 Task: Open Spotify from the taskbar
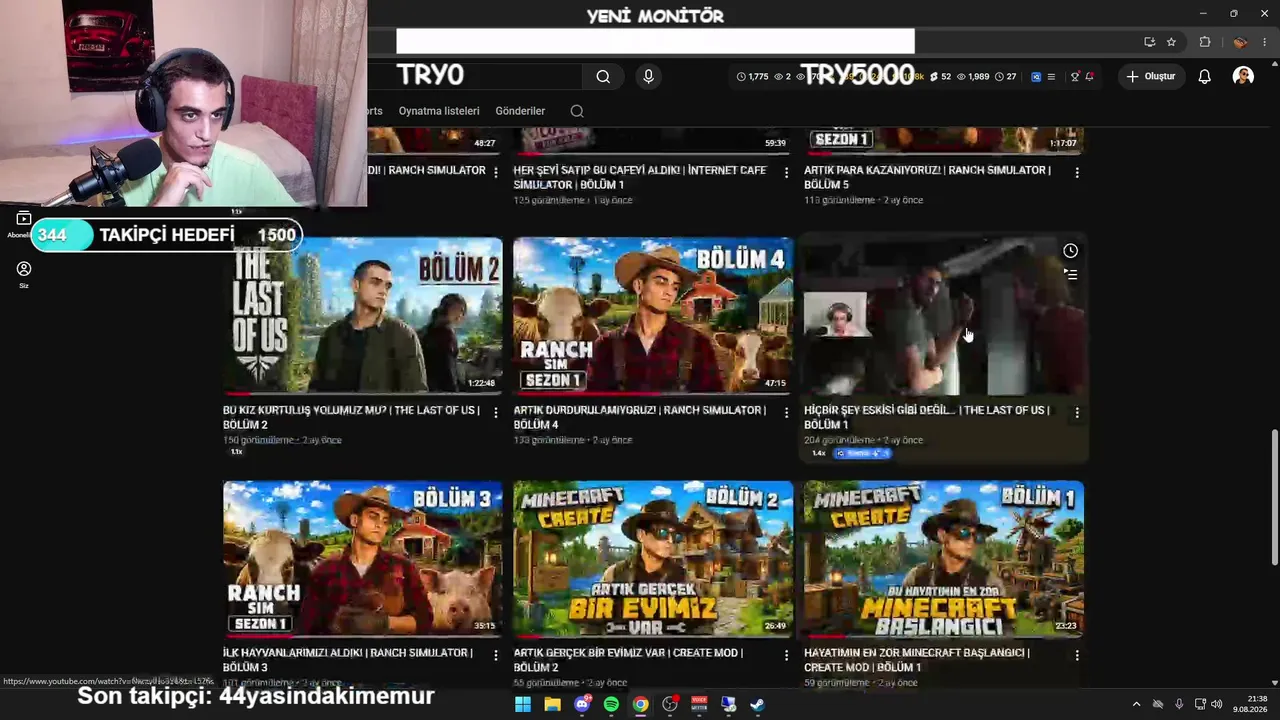(x=611, y=705)
